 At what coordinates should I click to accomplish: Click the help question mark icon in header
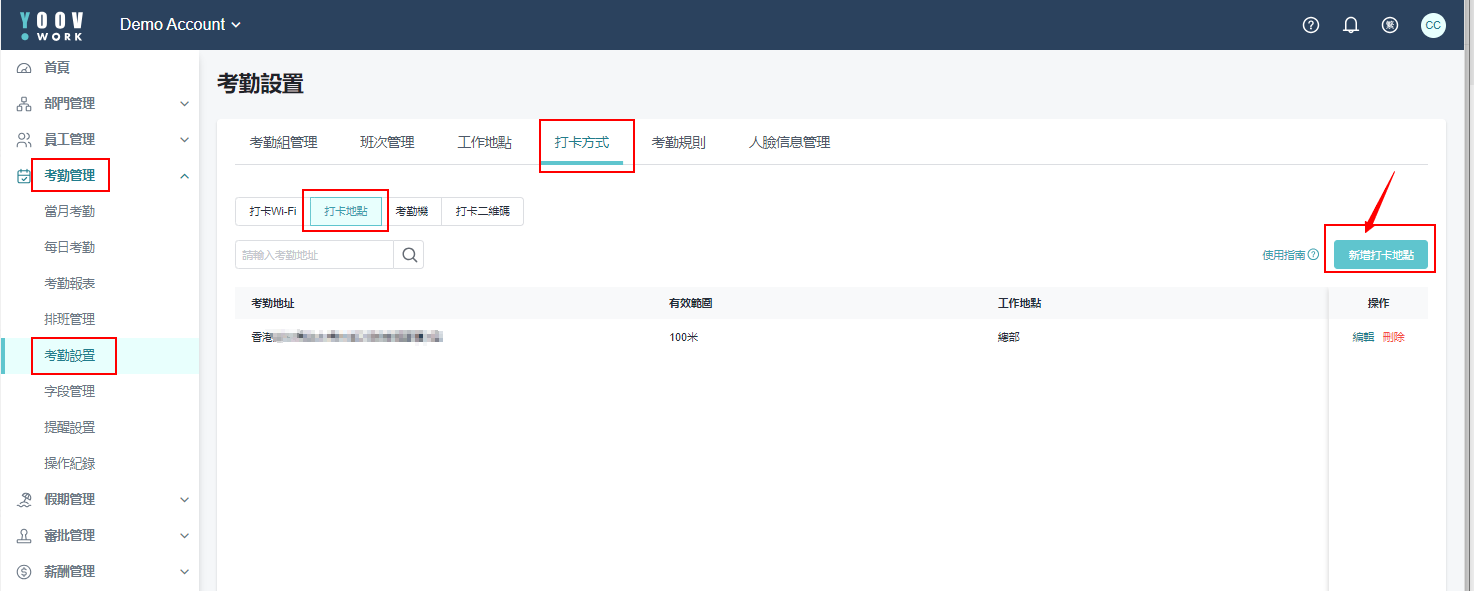(1311, 25)
